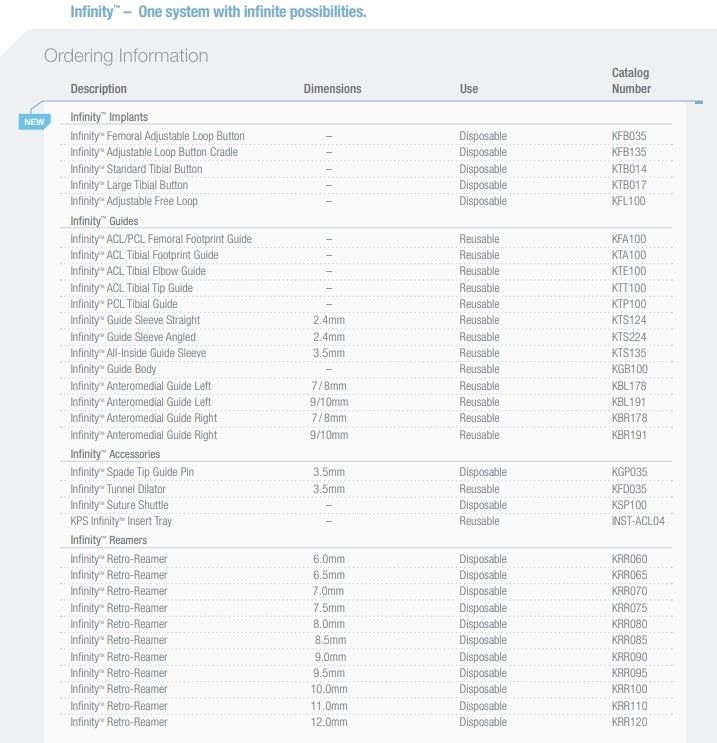Click catalog number KRR110
Viewport: 717px width, 743px height.
tap(629, 706)
